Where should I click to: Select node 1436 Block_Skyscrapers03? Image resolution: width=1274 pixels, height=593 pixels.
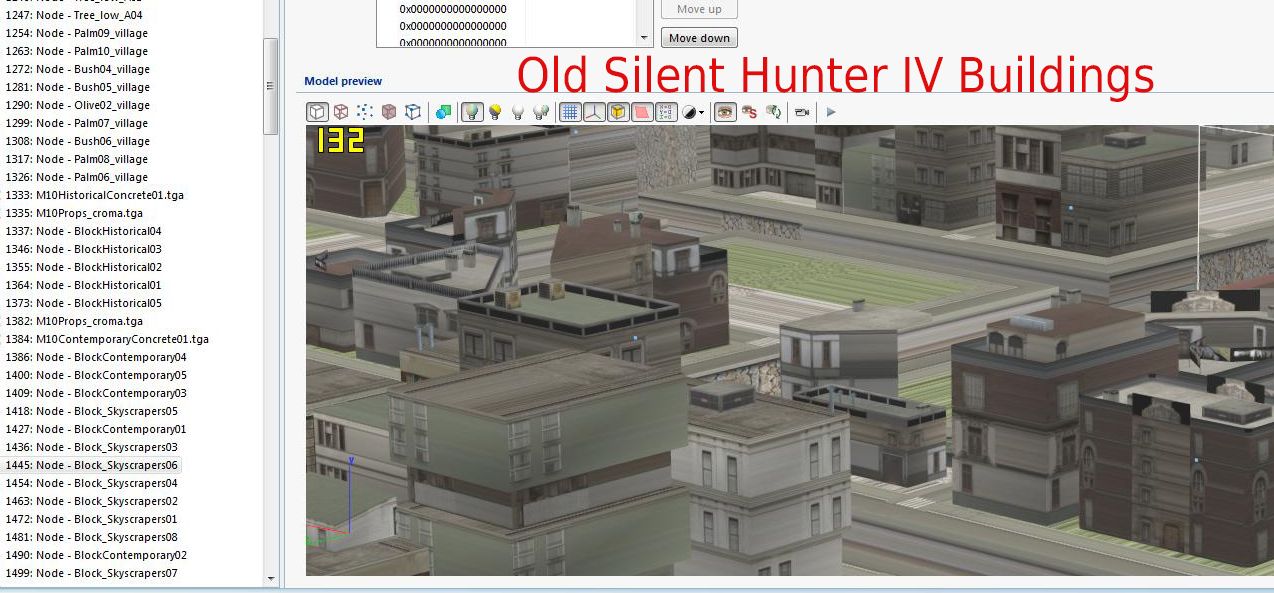[92, 447]
